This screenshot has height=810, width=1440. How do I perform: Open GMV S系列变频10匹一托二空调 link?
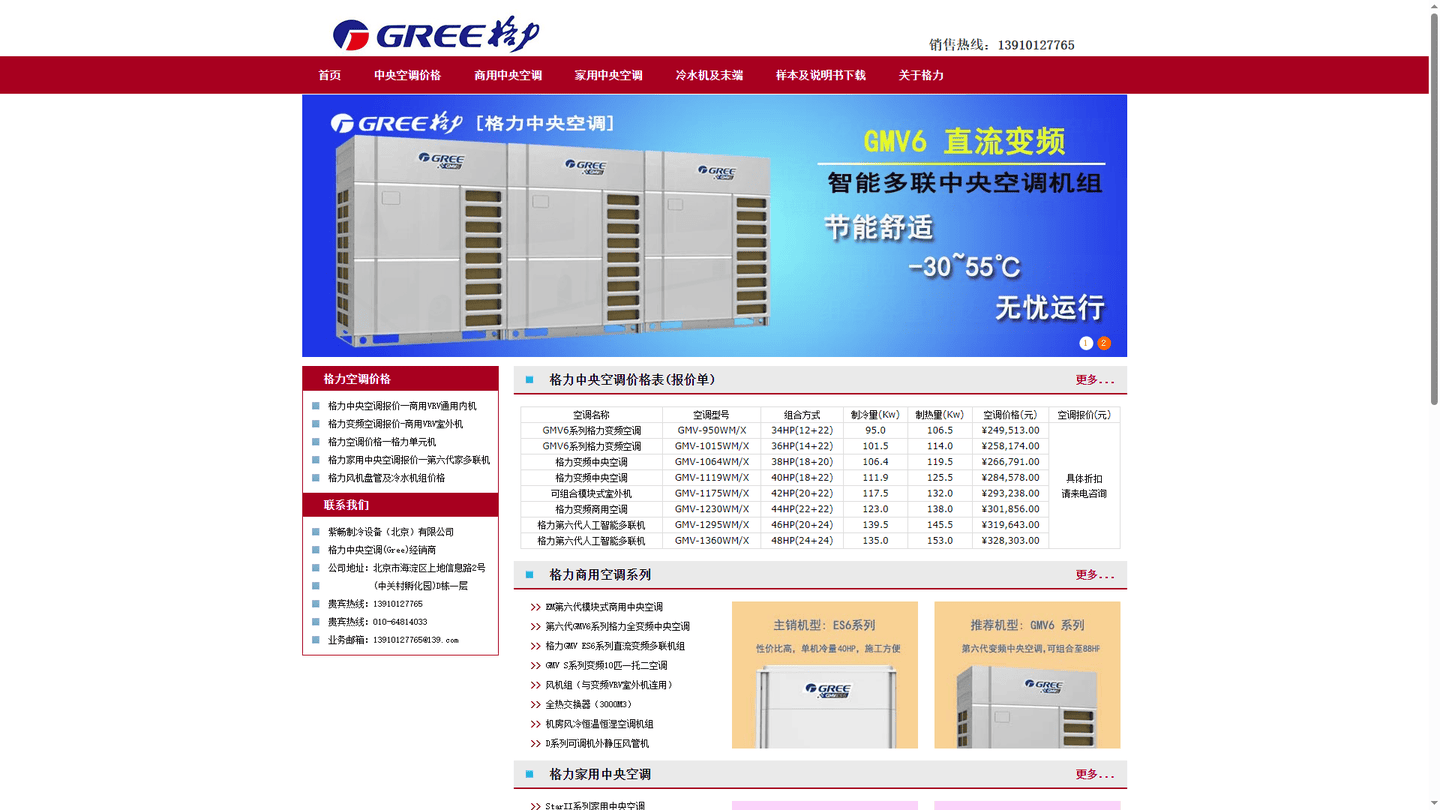606,665
